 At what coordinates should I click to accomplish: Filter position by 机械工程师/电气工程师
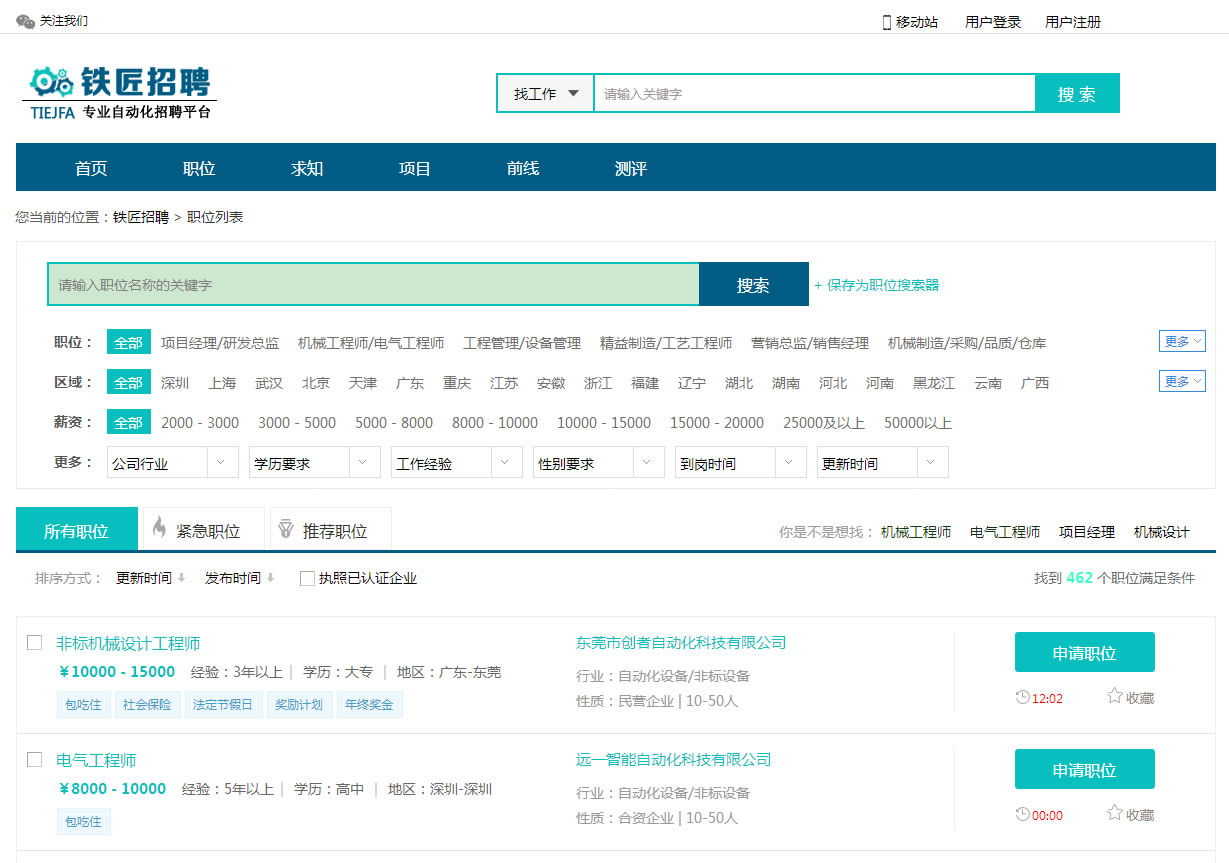371,342
